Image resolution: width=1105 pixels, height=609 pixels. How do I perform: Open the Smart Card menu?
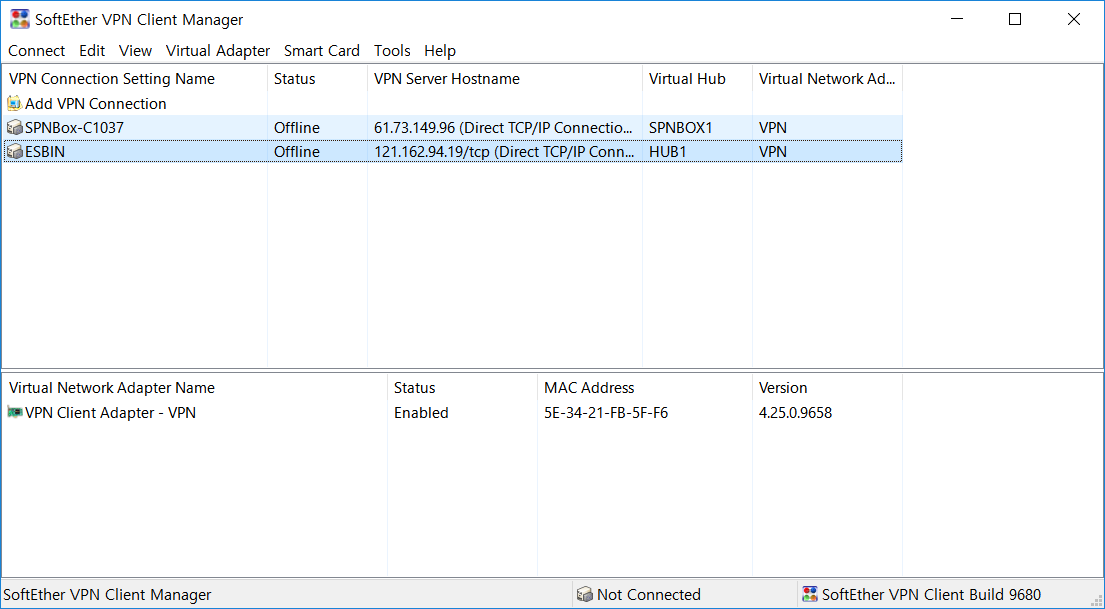[x=321, y=51]
